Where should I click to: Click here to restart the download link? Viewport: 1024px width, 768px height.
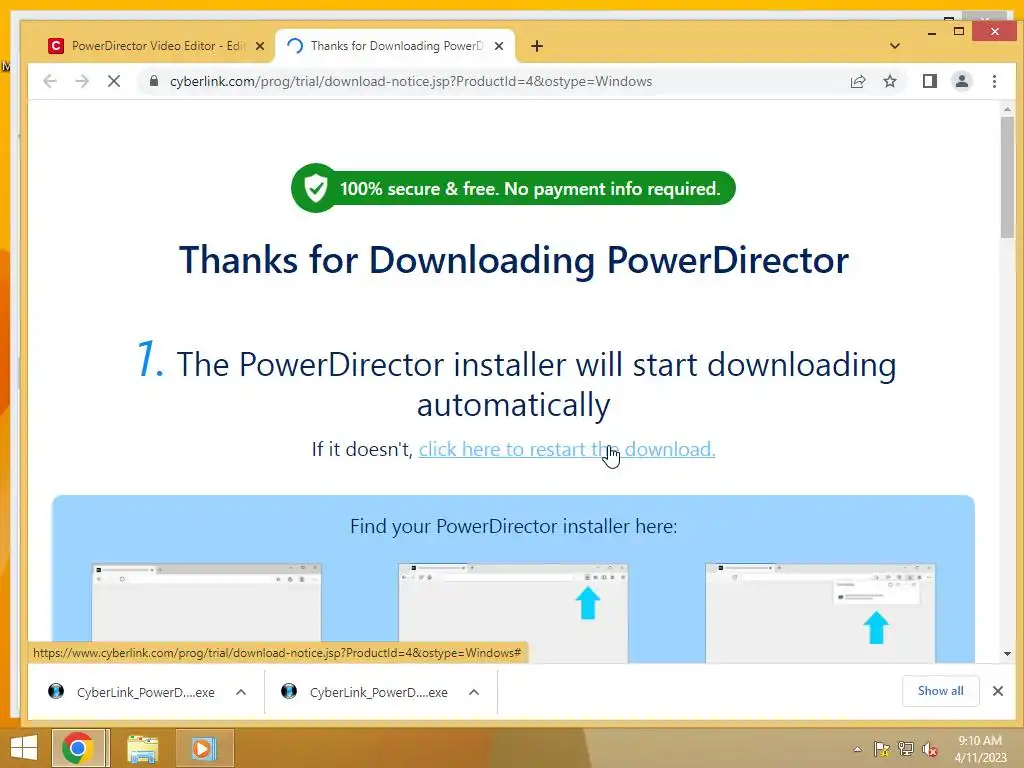tap(567, 449)
